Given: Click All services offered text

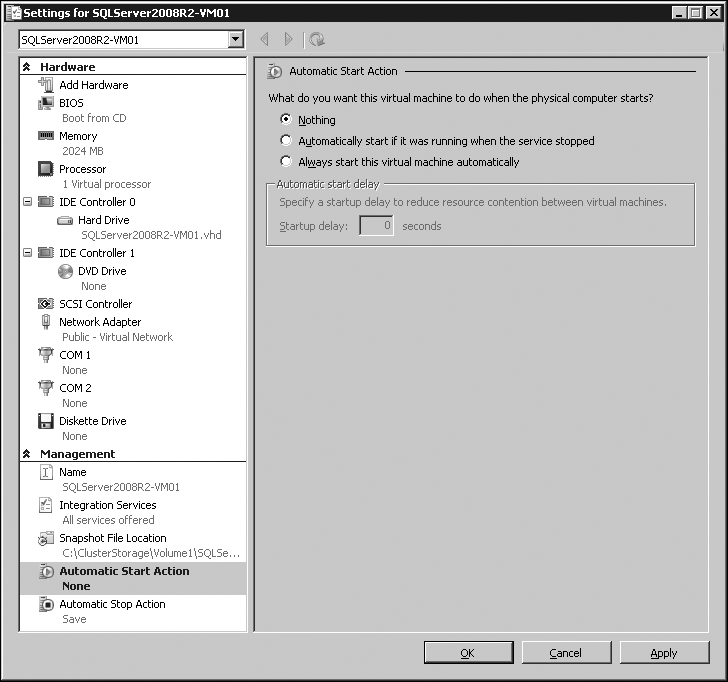Looking at the screenshot, I should tap(108, 520).
